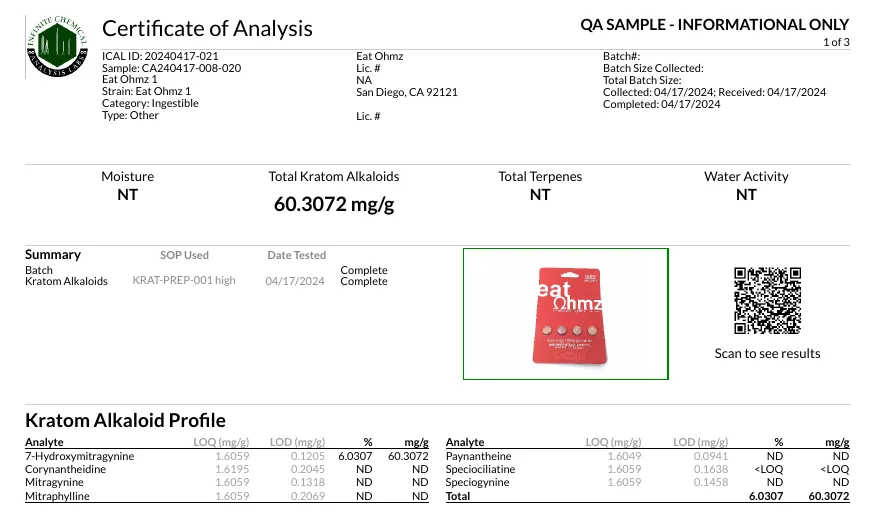The width and height of the screenshot is (870, 520).
Task: Click 'KRAT-PREP-001 high' SOP entry
Action: [184, 281]
